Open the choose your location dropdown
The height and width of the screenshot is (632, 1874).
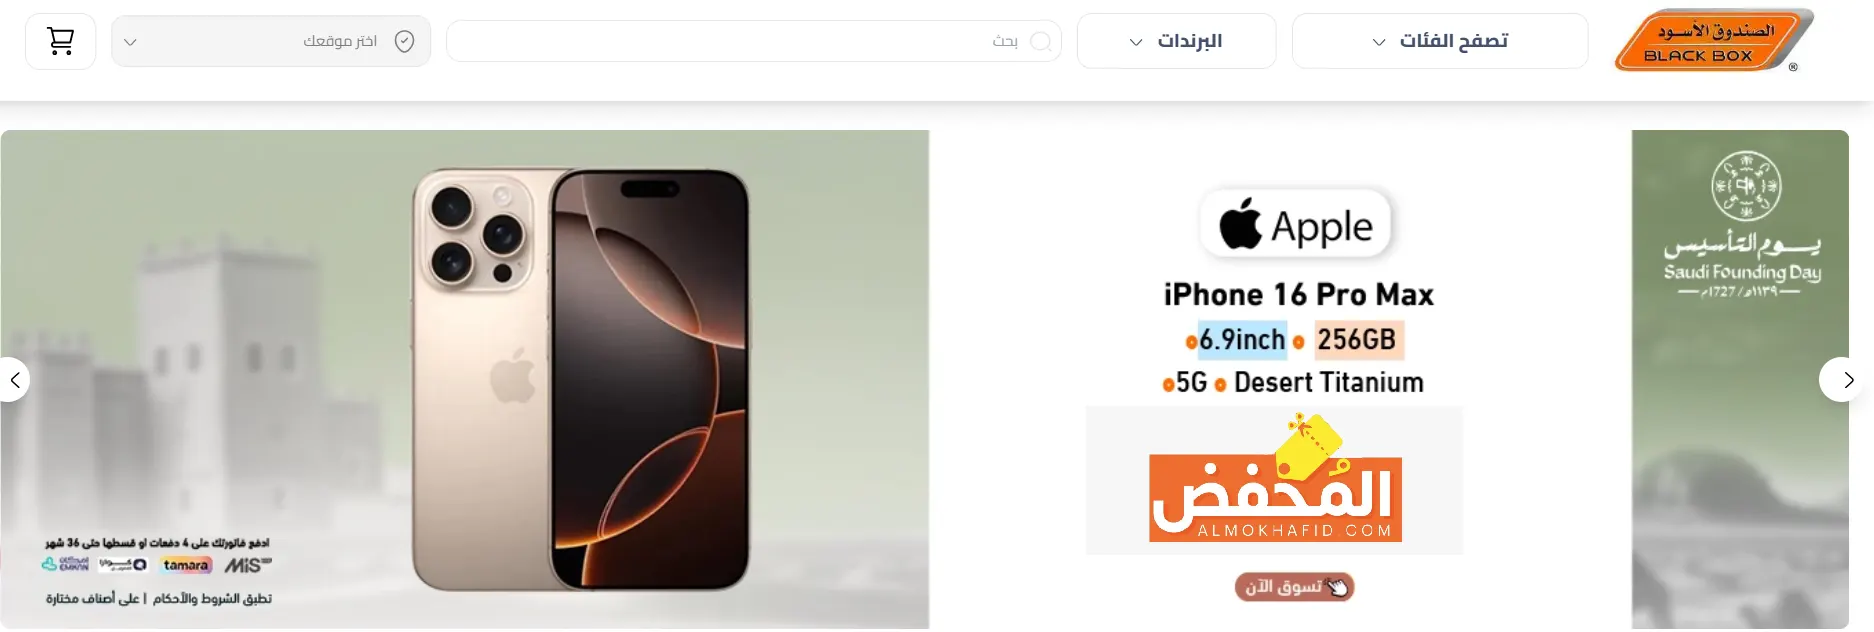pos(271,41)
